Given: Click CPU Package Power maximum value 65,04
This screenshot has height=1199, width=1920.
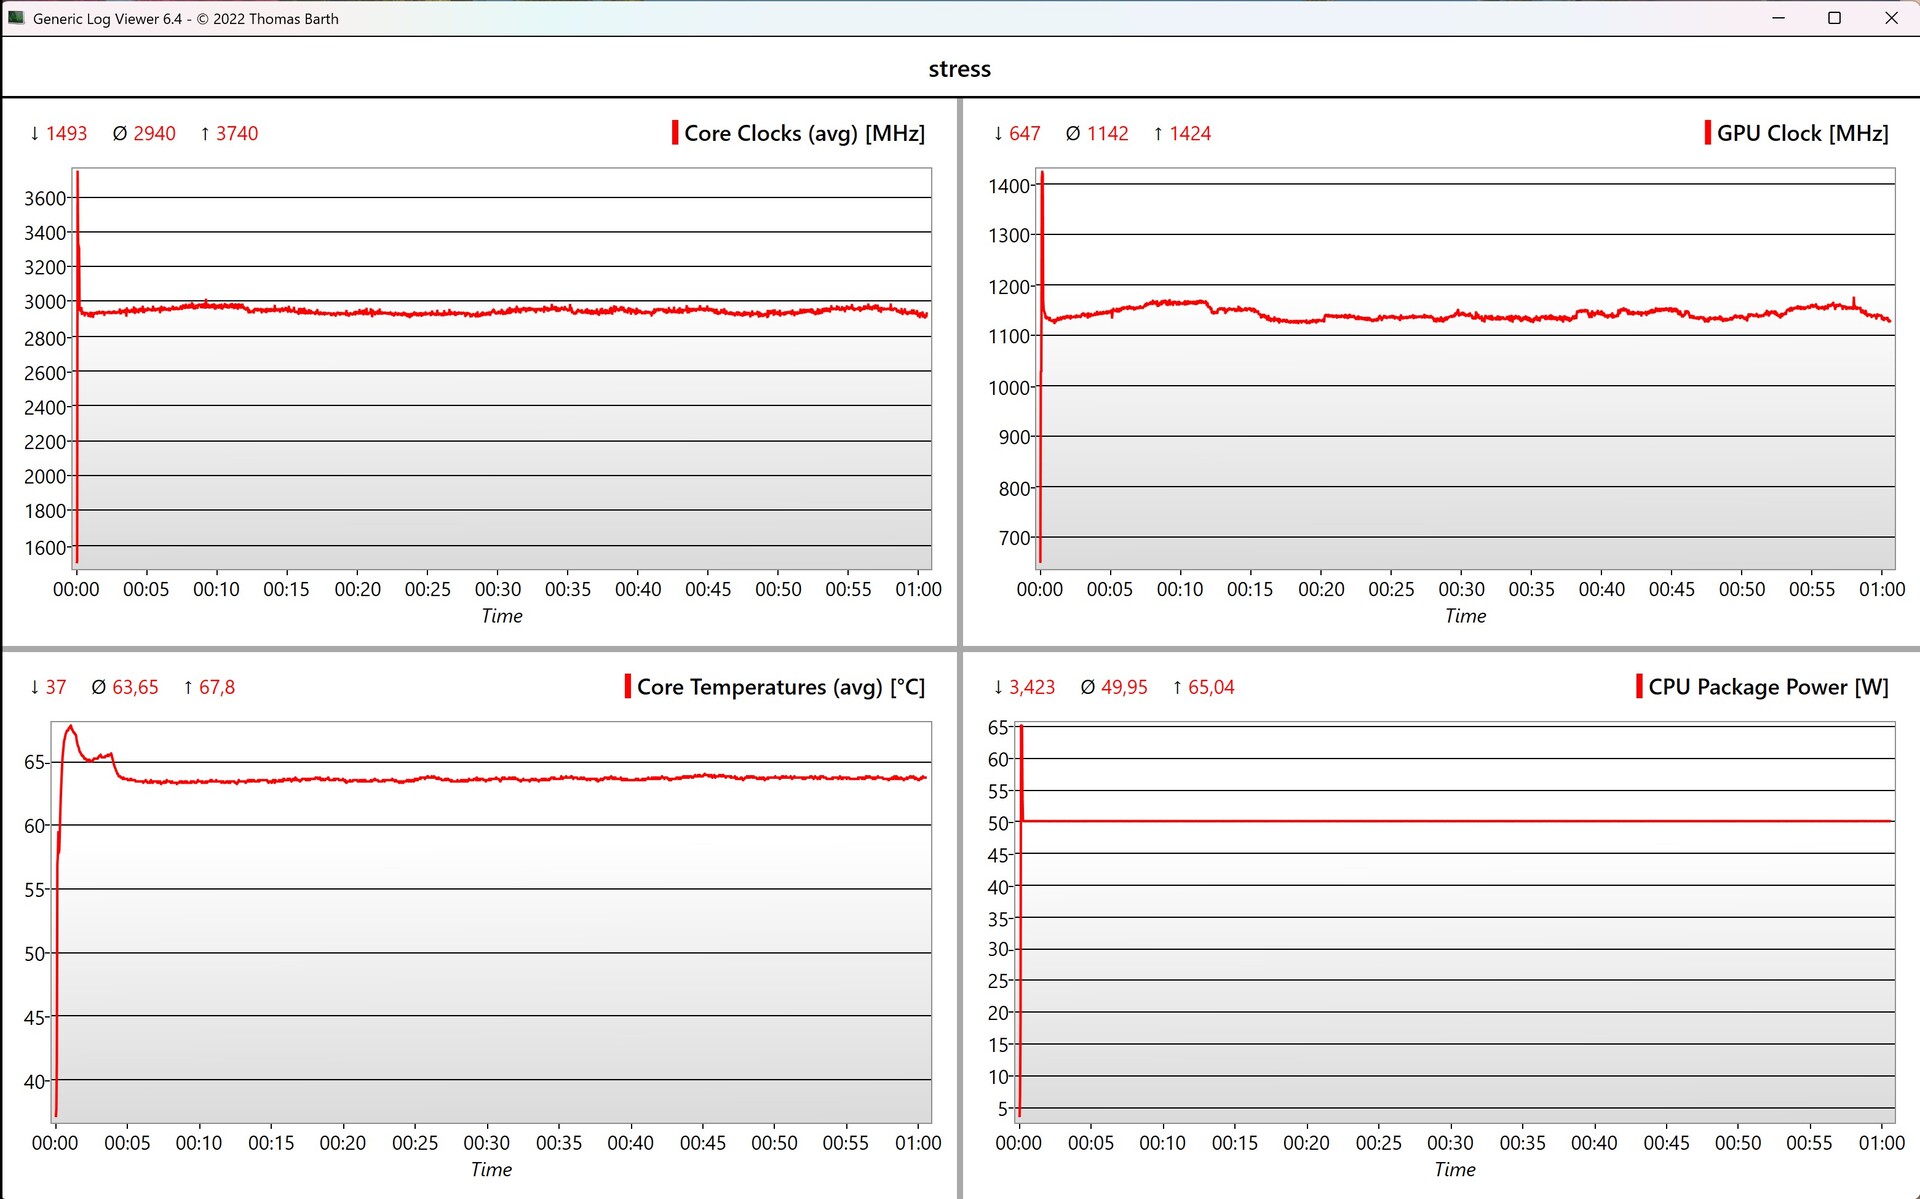Looking at the screenshot, I should 1210,687.
